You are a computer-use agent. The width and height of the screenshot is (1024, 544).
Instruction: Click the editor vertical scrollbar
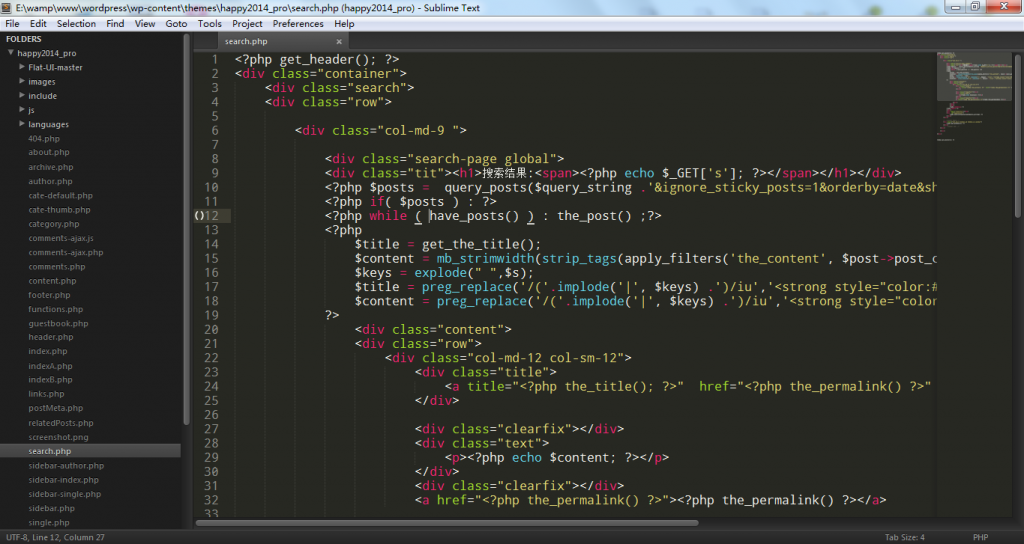pyautogui.click(x=1018, y=136)
